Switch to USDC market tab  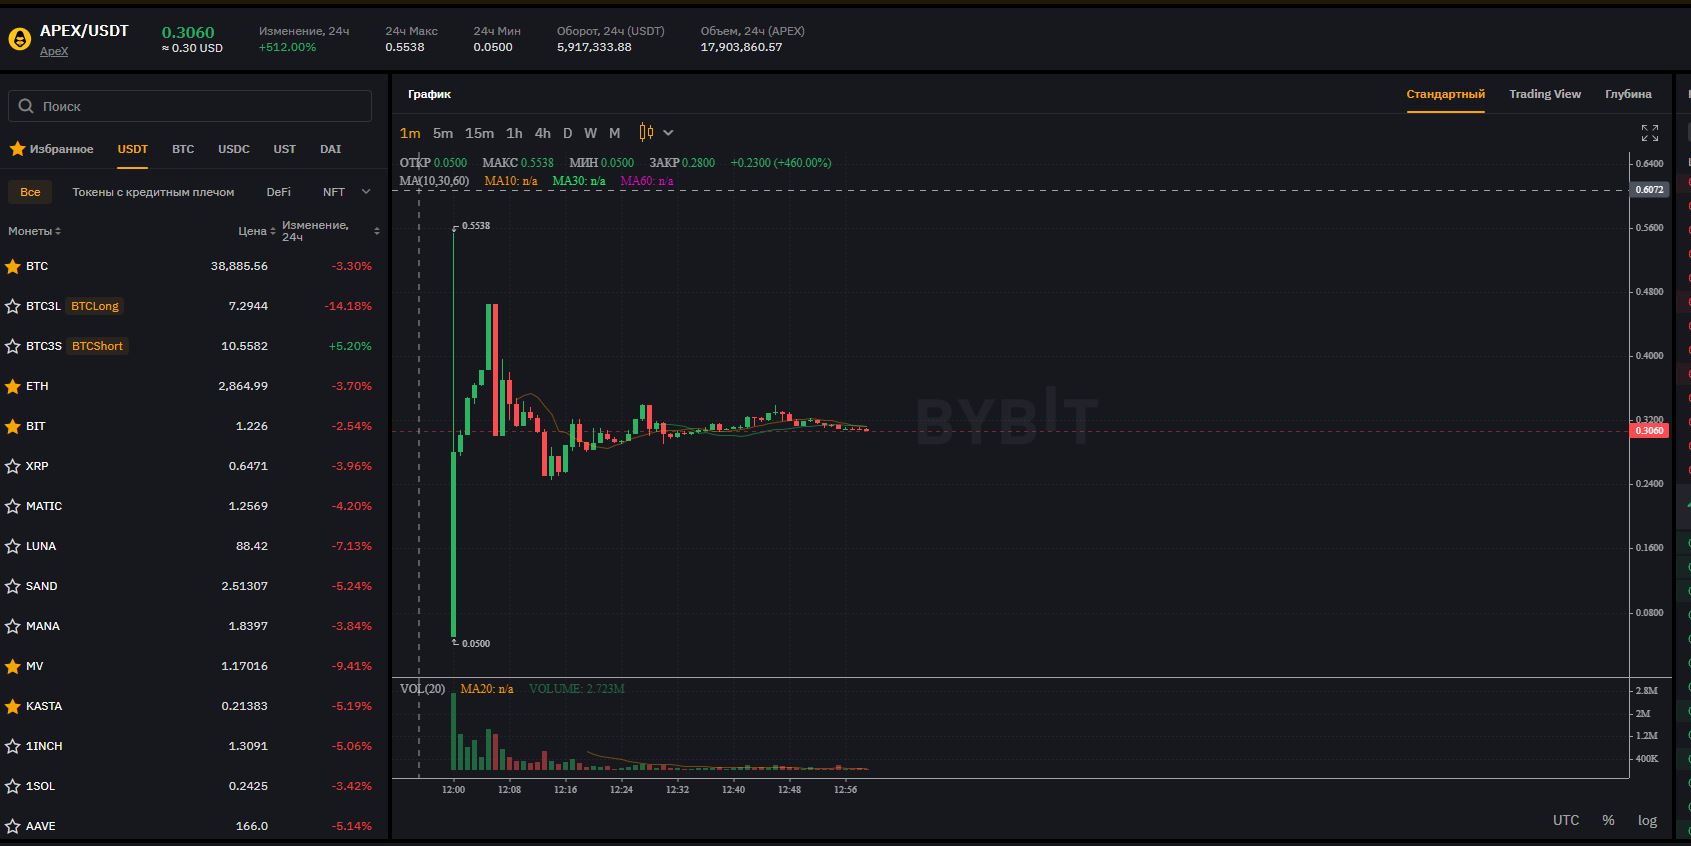pyautogui.click(x=234, y=149)
